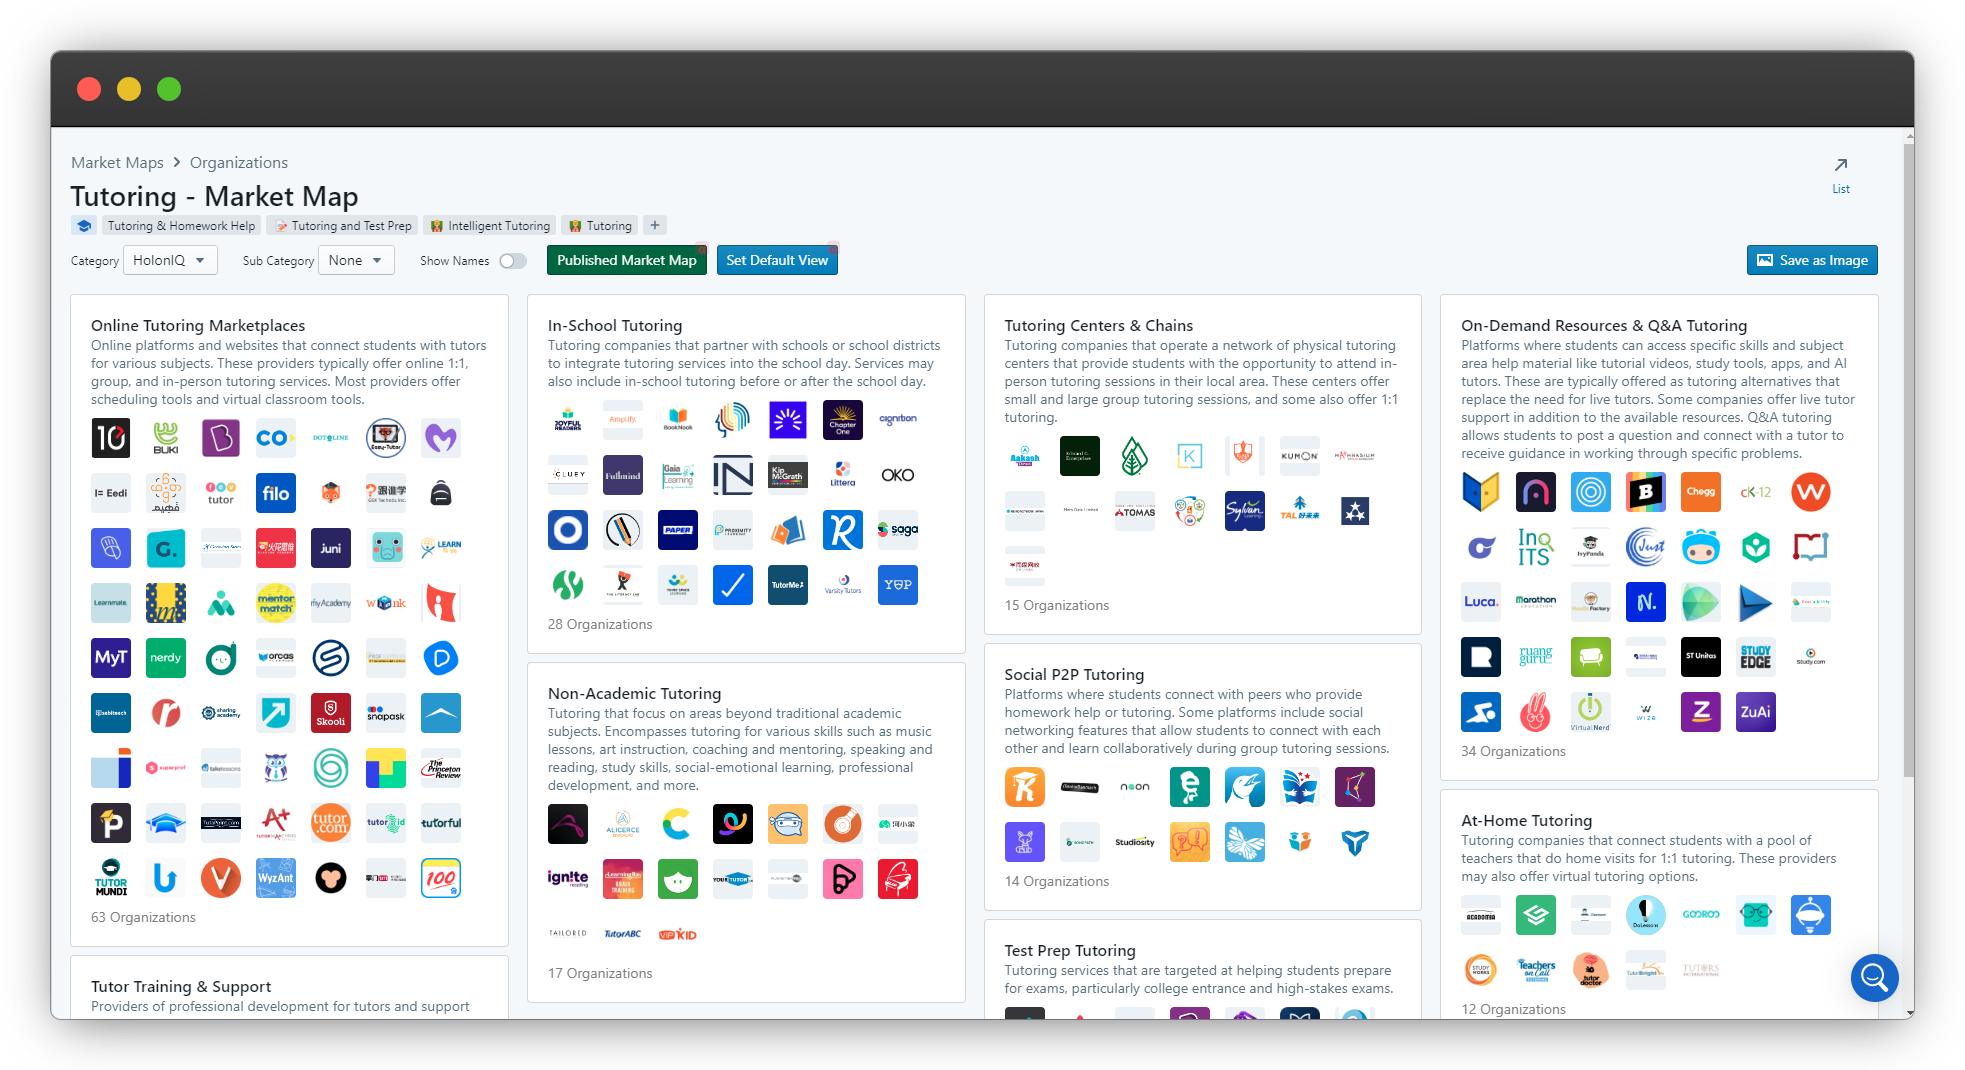Screen dimensions: 1965x1070
Task: Click the Set Default View button
Action: coord(777,260)
